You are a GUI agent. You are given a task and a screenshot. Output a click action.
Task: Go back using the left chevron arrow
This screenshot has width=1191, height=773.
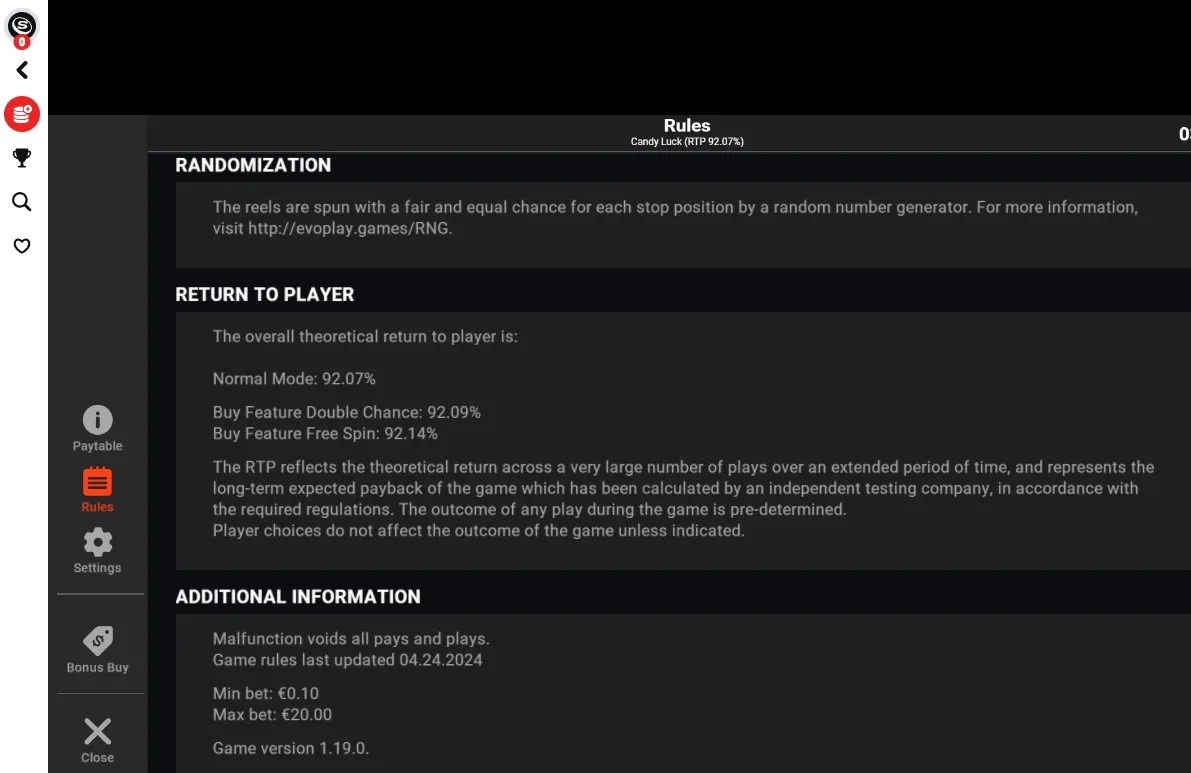pyautogui.click(x=22, y=71)
